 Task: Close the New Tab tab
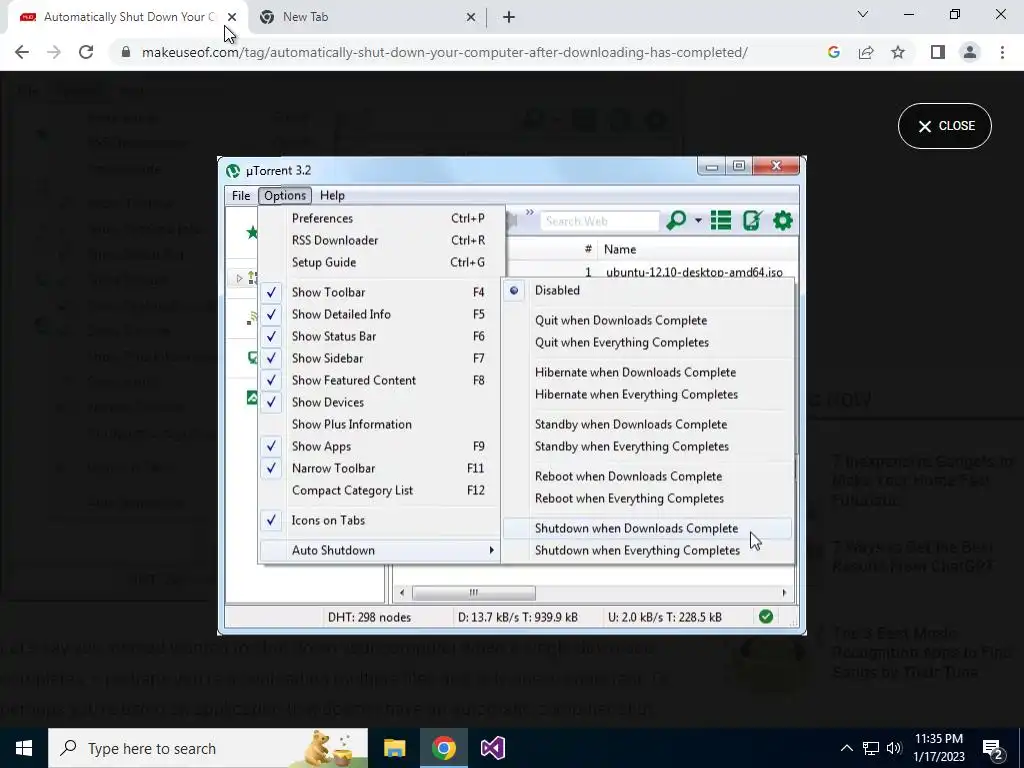coord(471,18)
